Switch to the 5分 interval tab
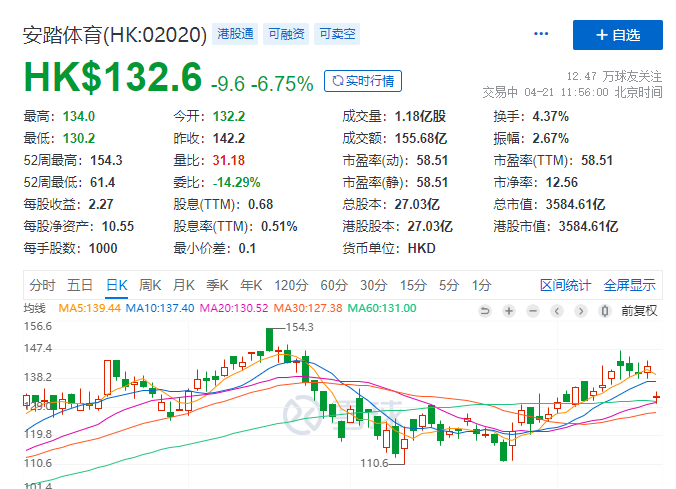The height and width of the screenshot is (489, 676). [x=449, y=285]
